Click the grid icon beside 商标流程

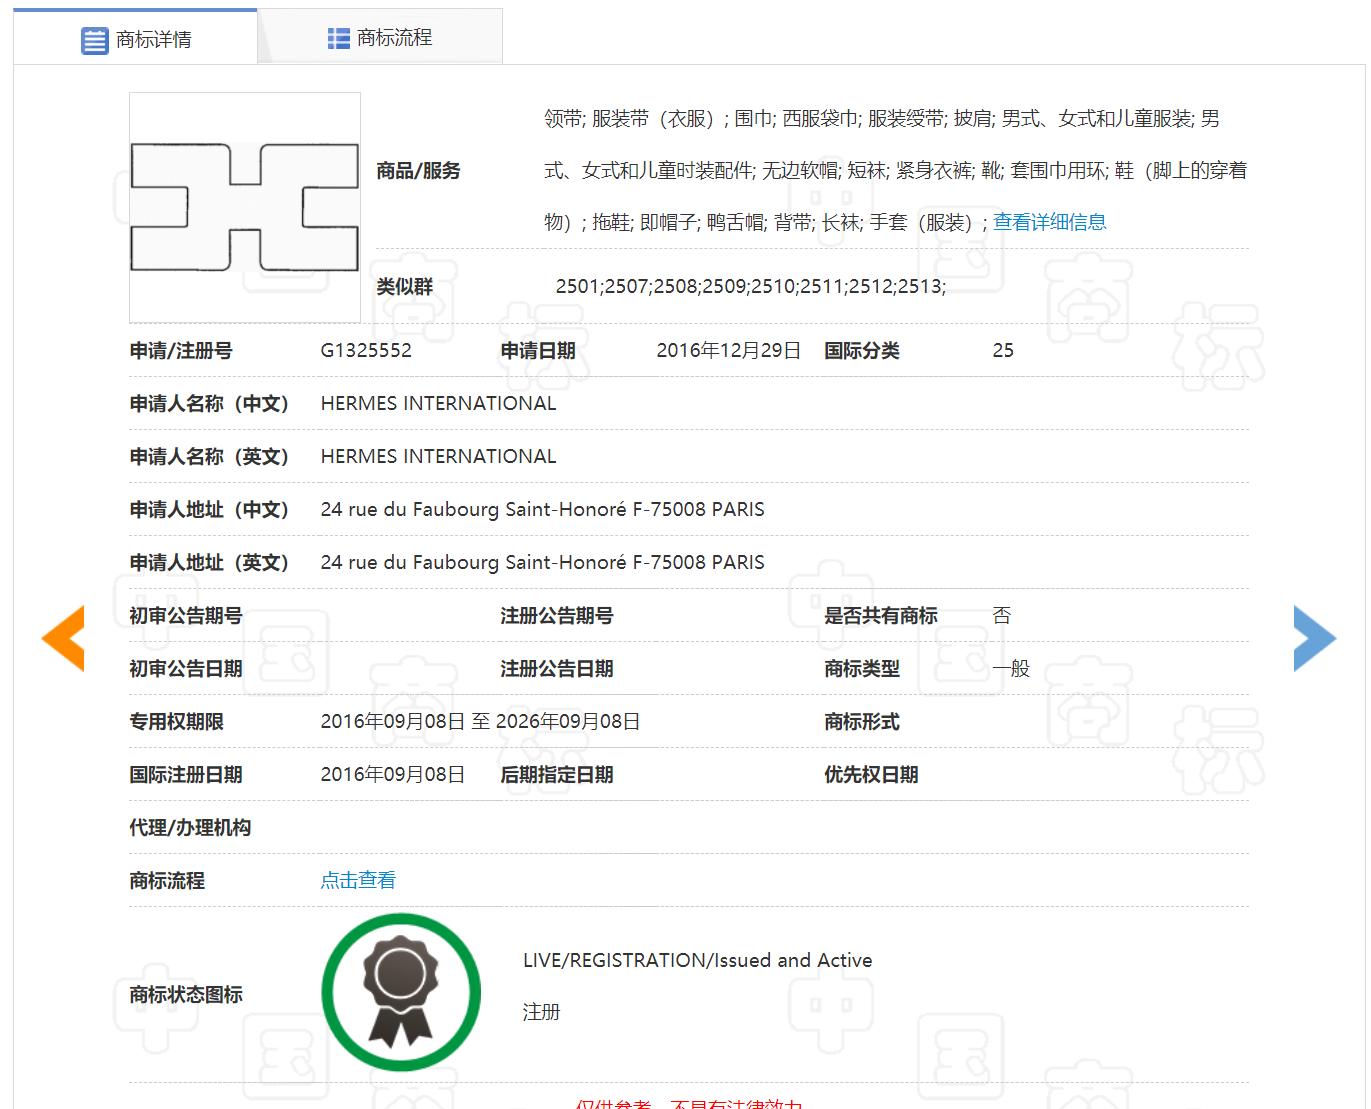[x=338, y=38]
